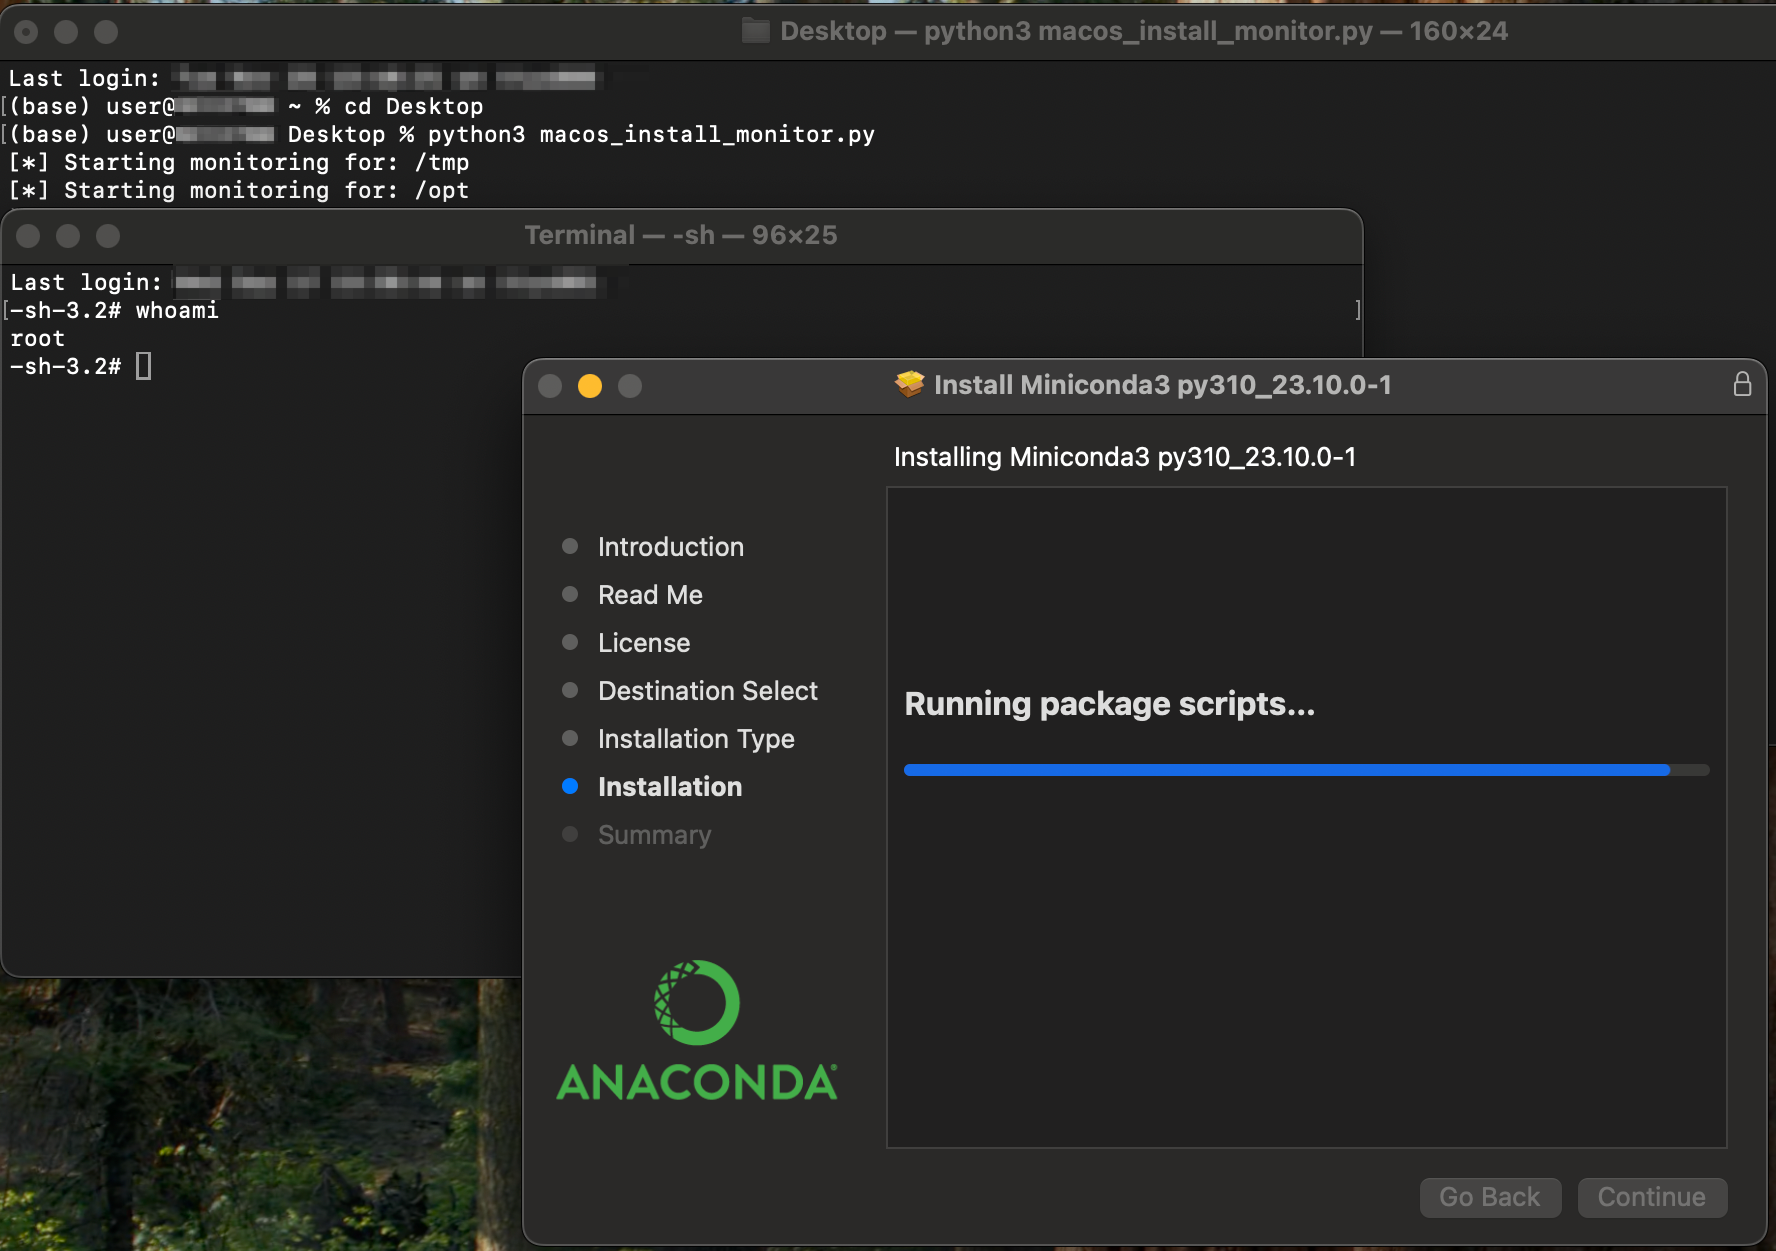The image size is (1776, 1251).
Task: Click the Installation step blue bullet
Action: [570, 787]
